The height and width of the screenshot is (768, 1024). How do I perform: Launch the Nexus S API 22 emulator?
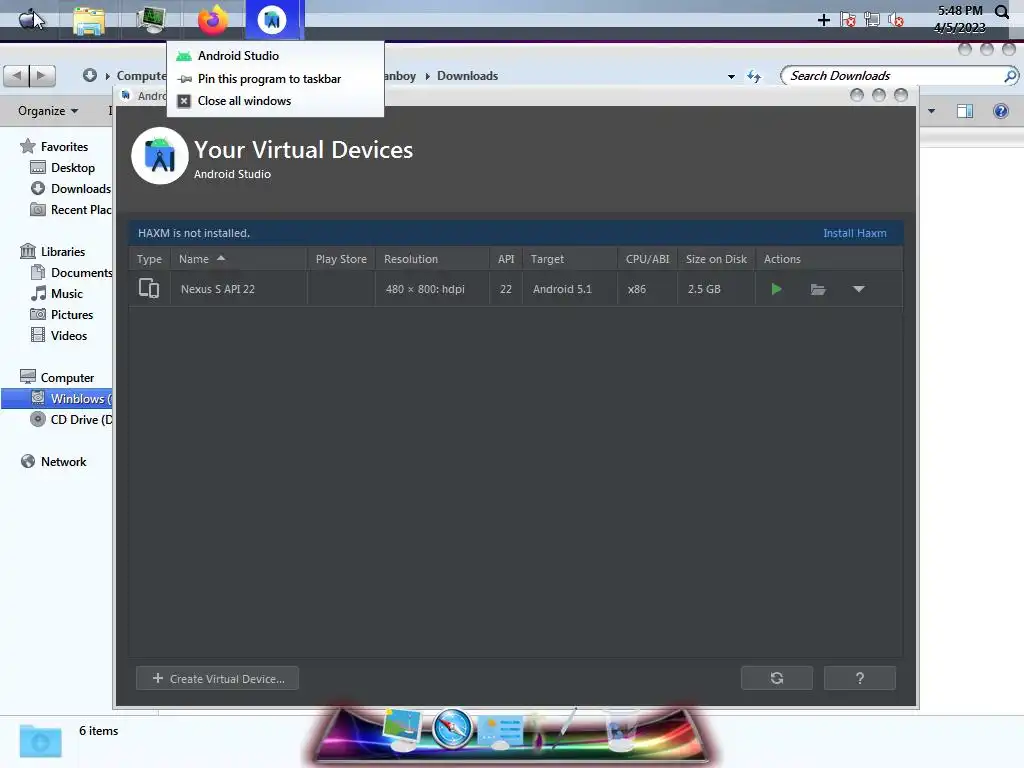click(x=776, y=289)
